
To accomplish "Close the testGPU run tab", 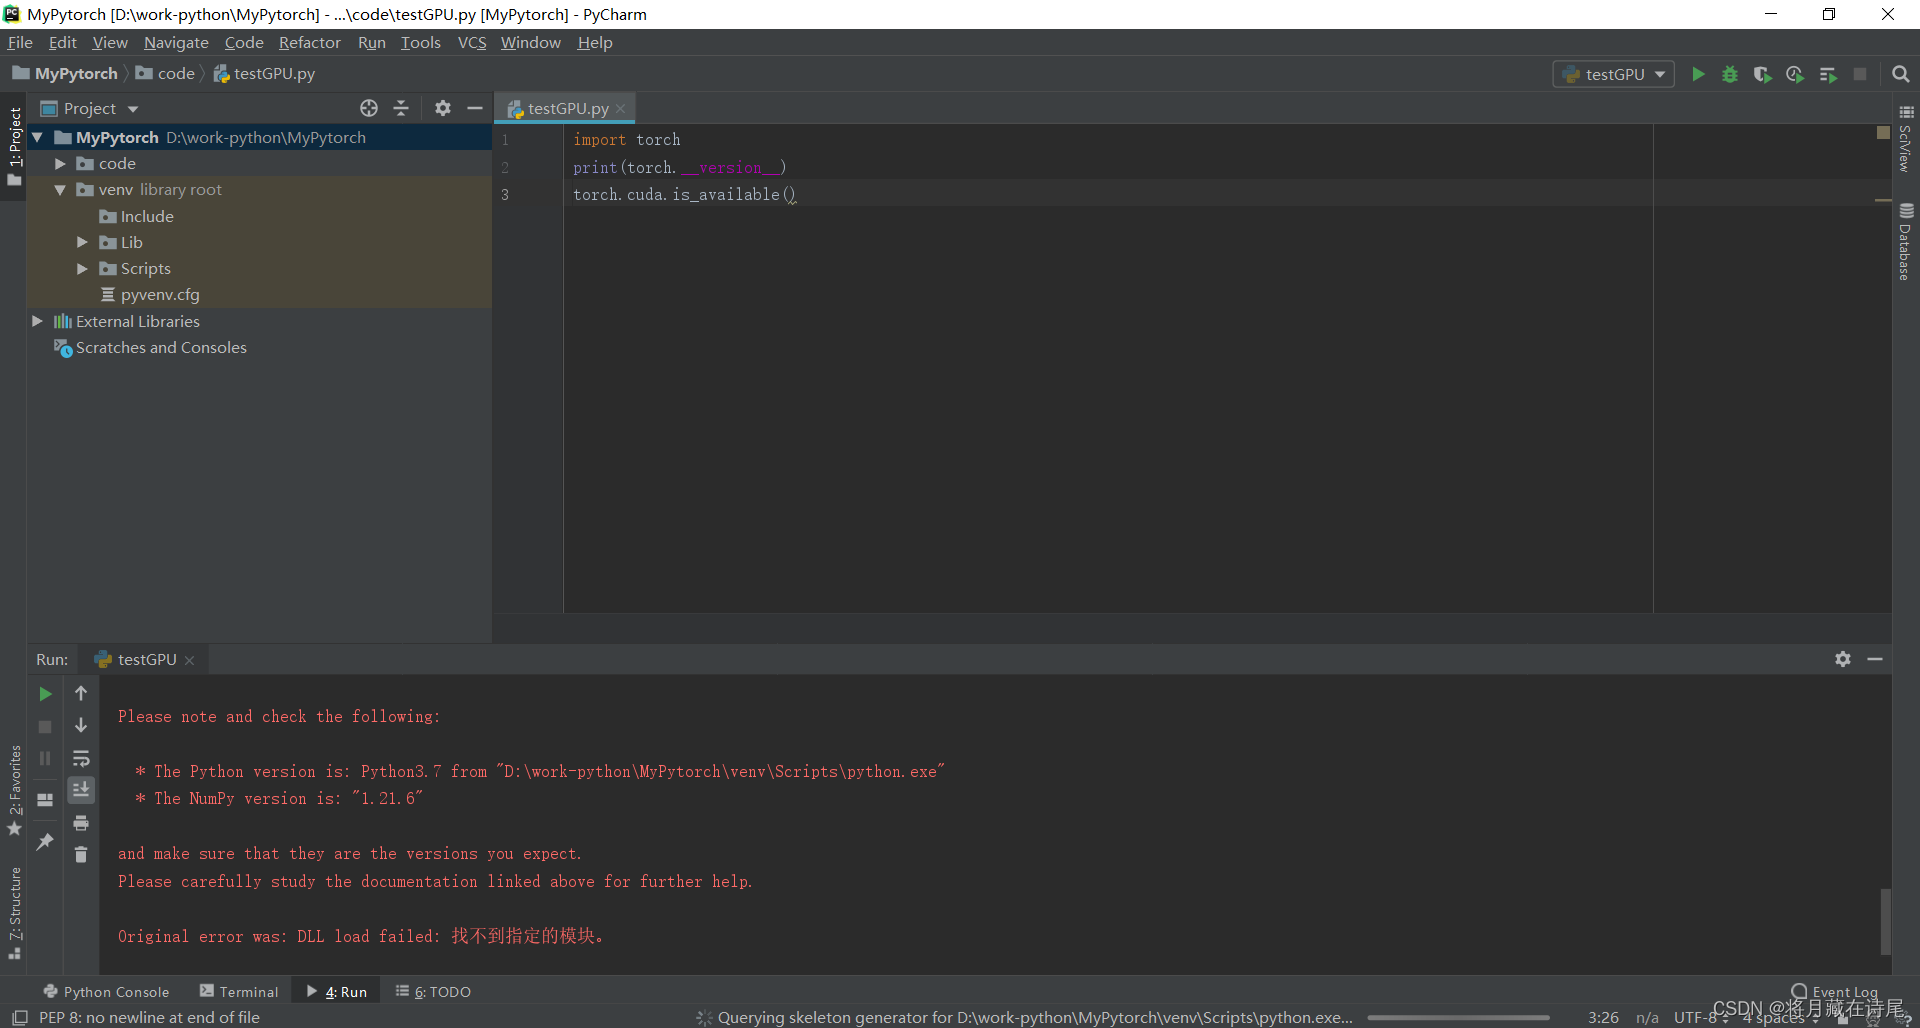I will tap(189, 660).
